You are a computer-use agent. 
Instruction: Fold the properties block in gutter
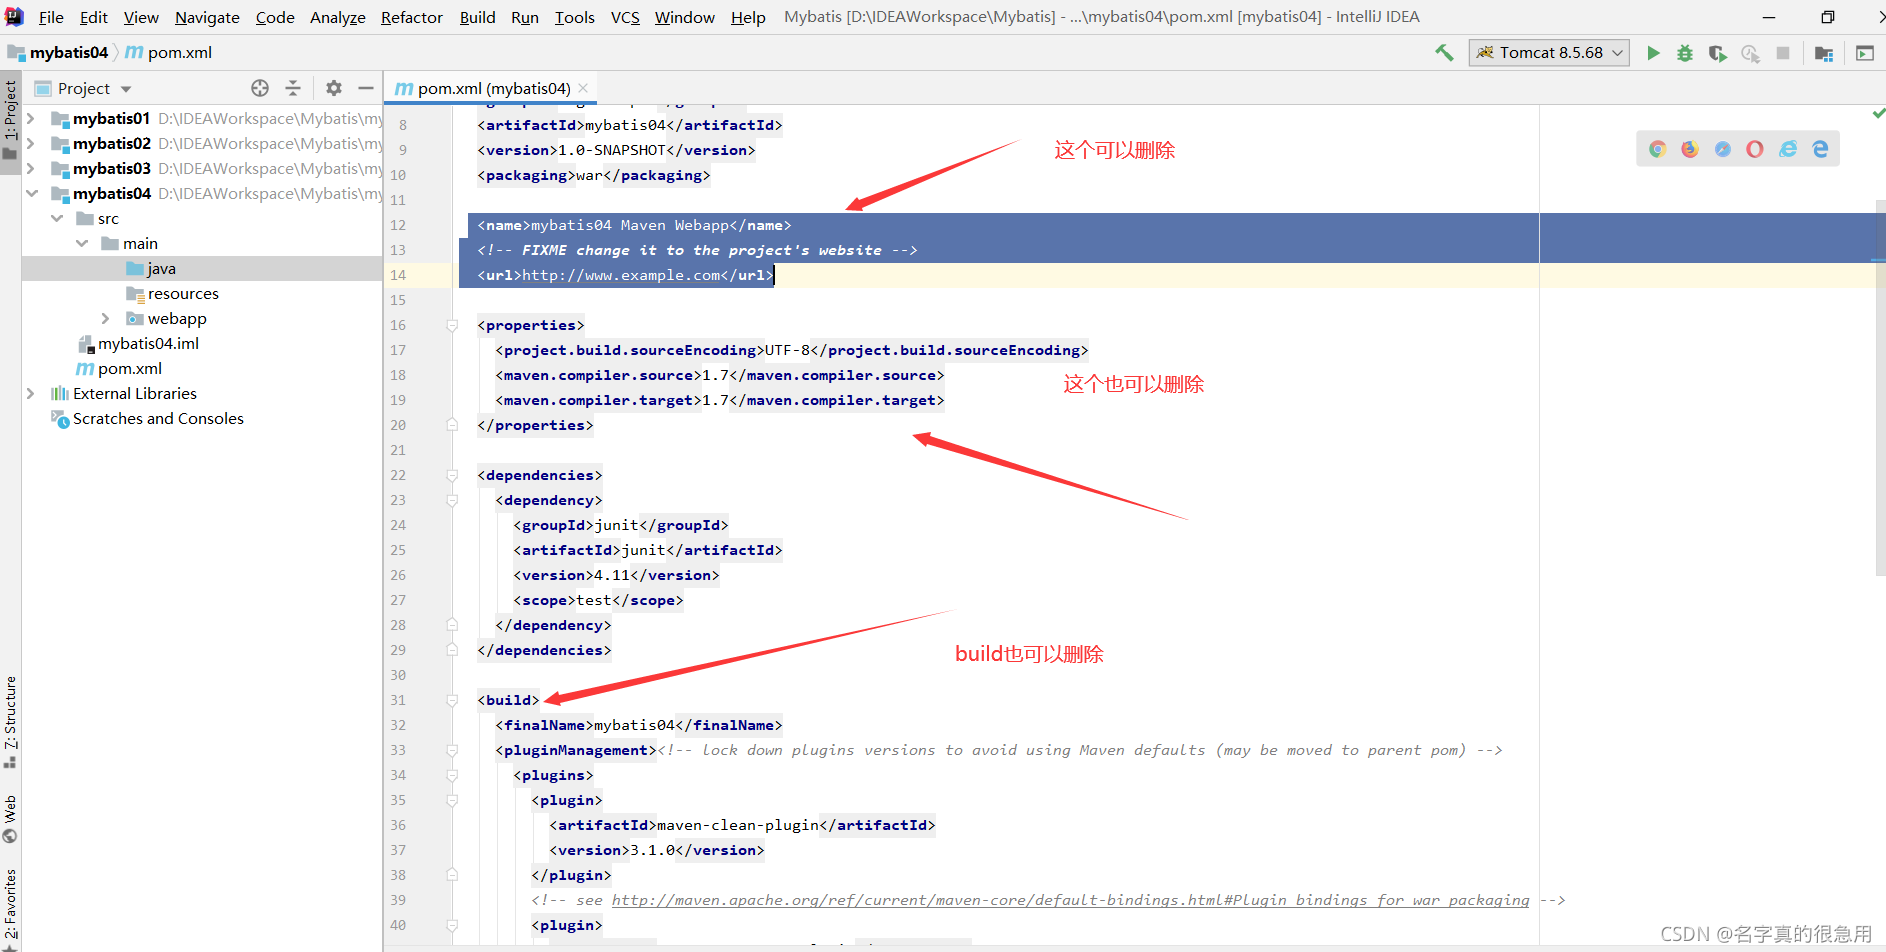(x=452, y=325)
